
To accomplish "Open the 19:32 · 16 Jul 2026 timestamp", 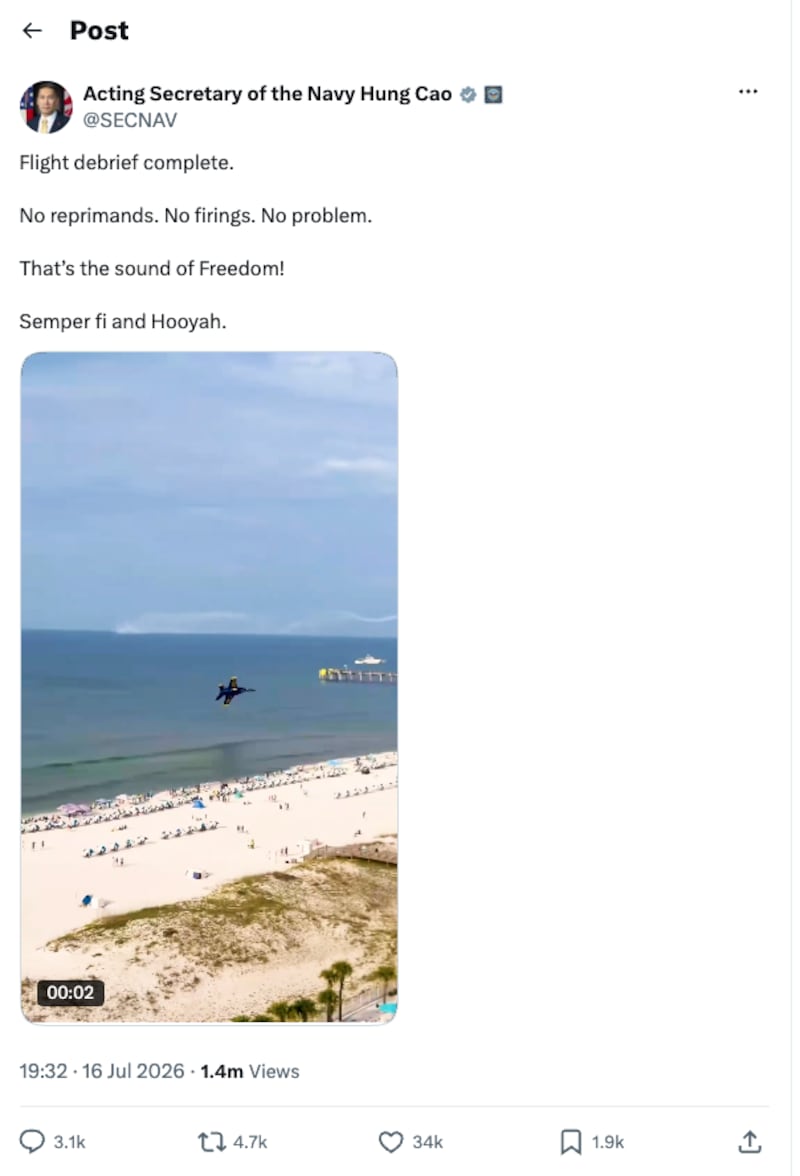I will [101, 1071].
